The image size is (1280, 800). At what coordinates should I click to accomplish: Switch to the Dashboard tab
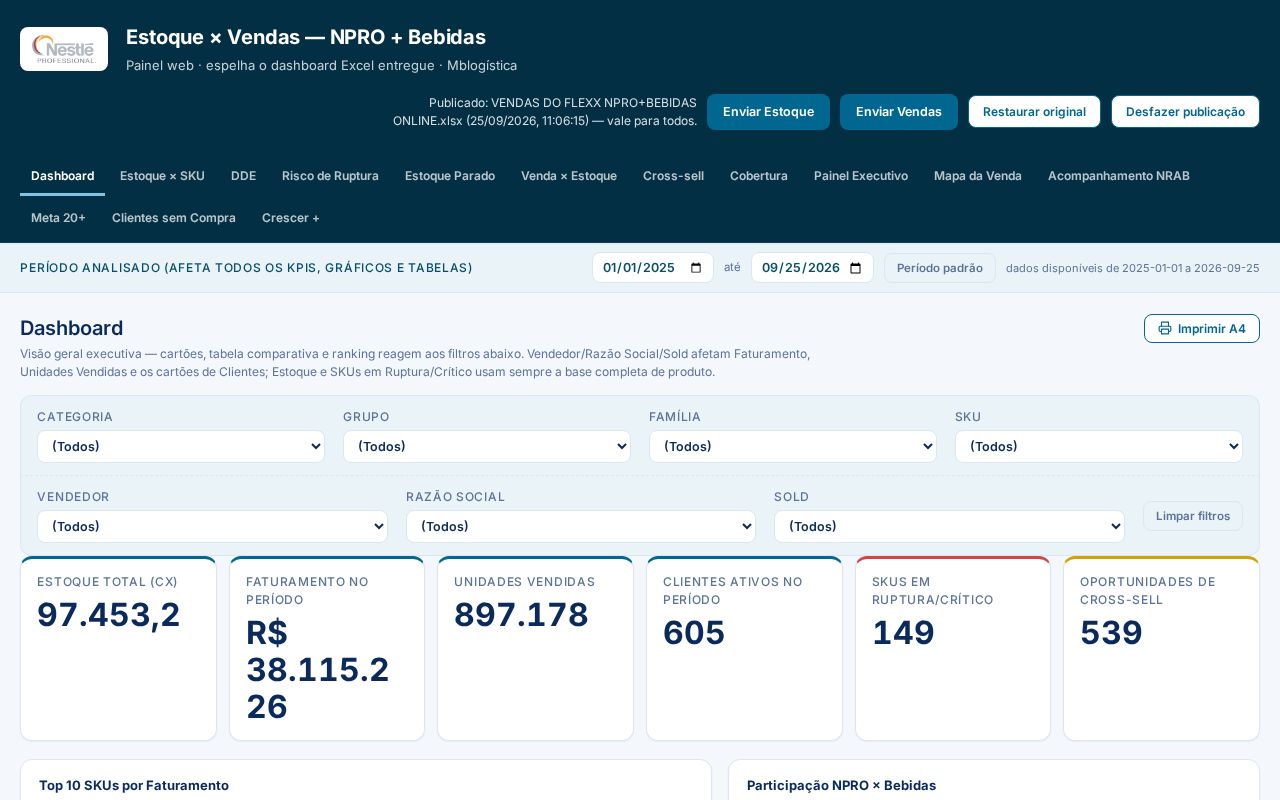(62, 176)
